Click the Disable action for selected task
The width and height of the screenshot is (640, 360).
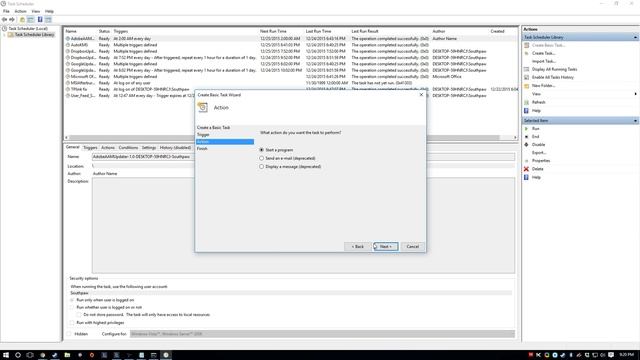tap(538, 144)
